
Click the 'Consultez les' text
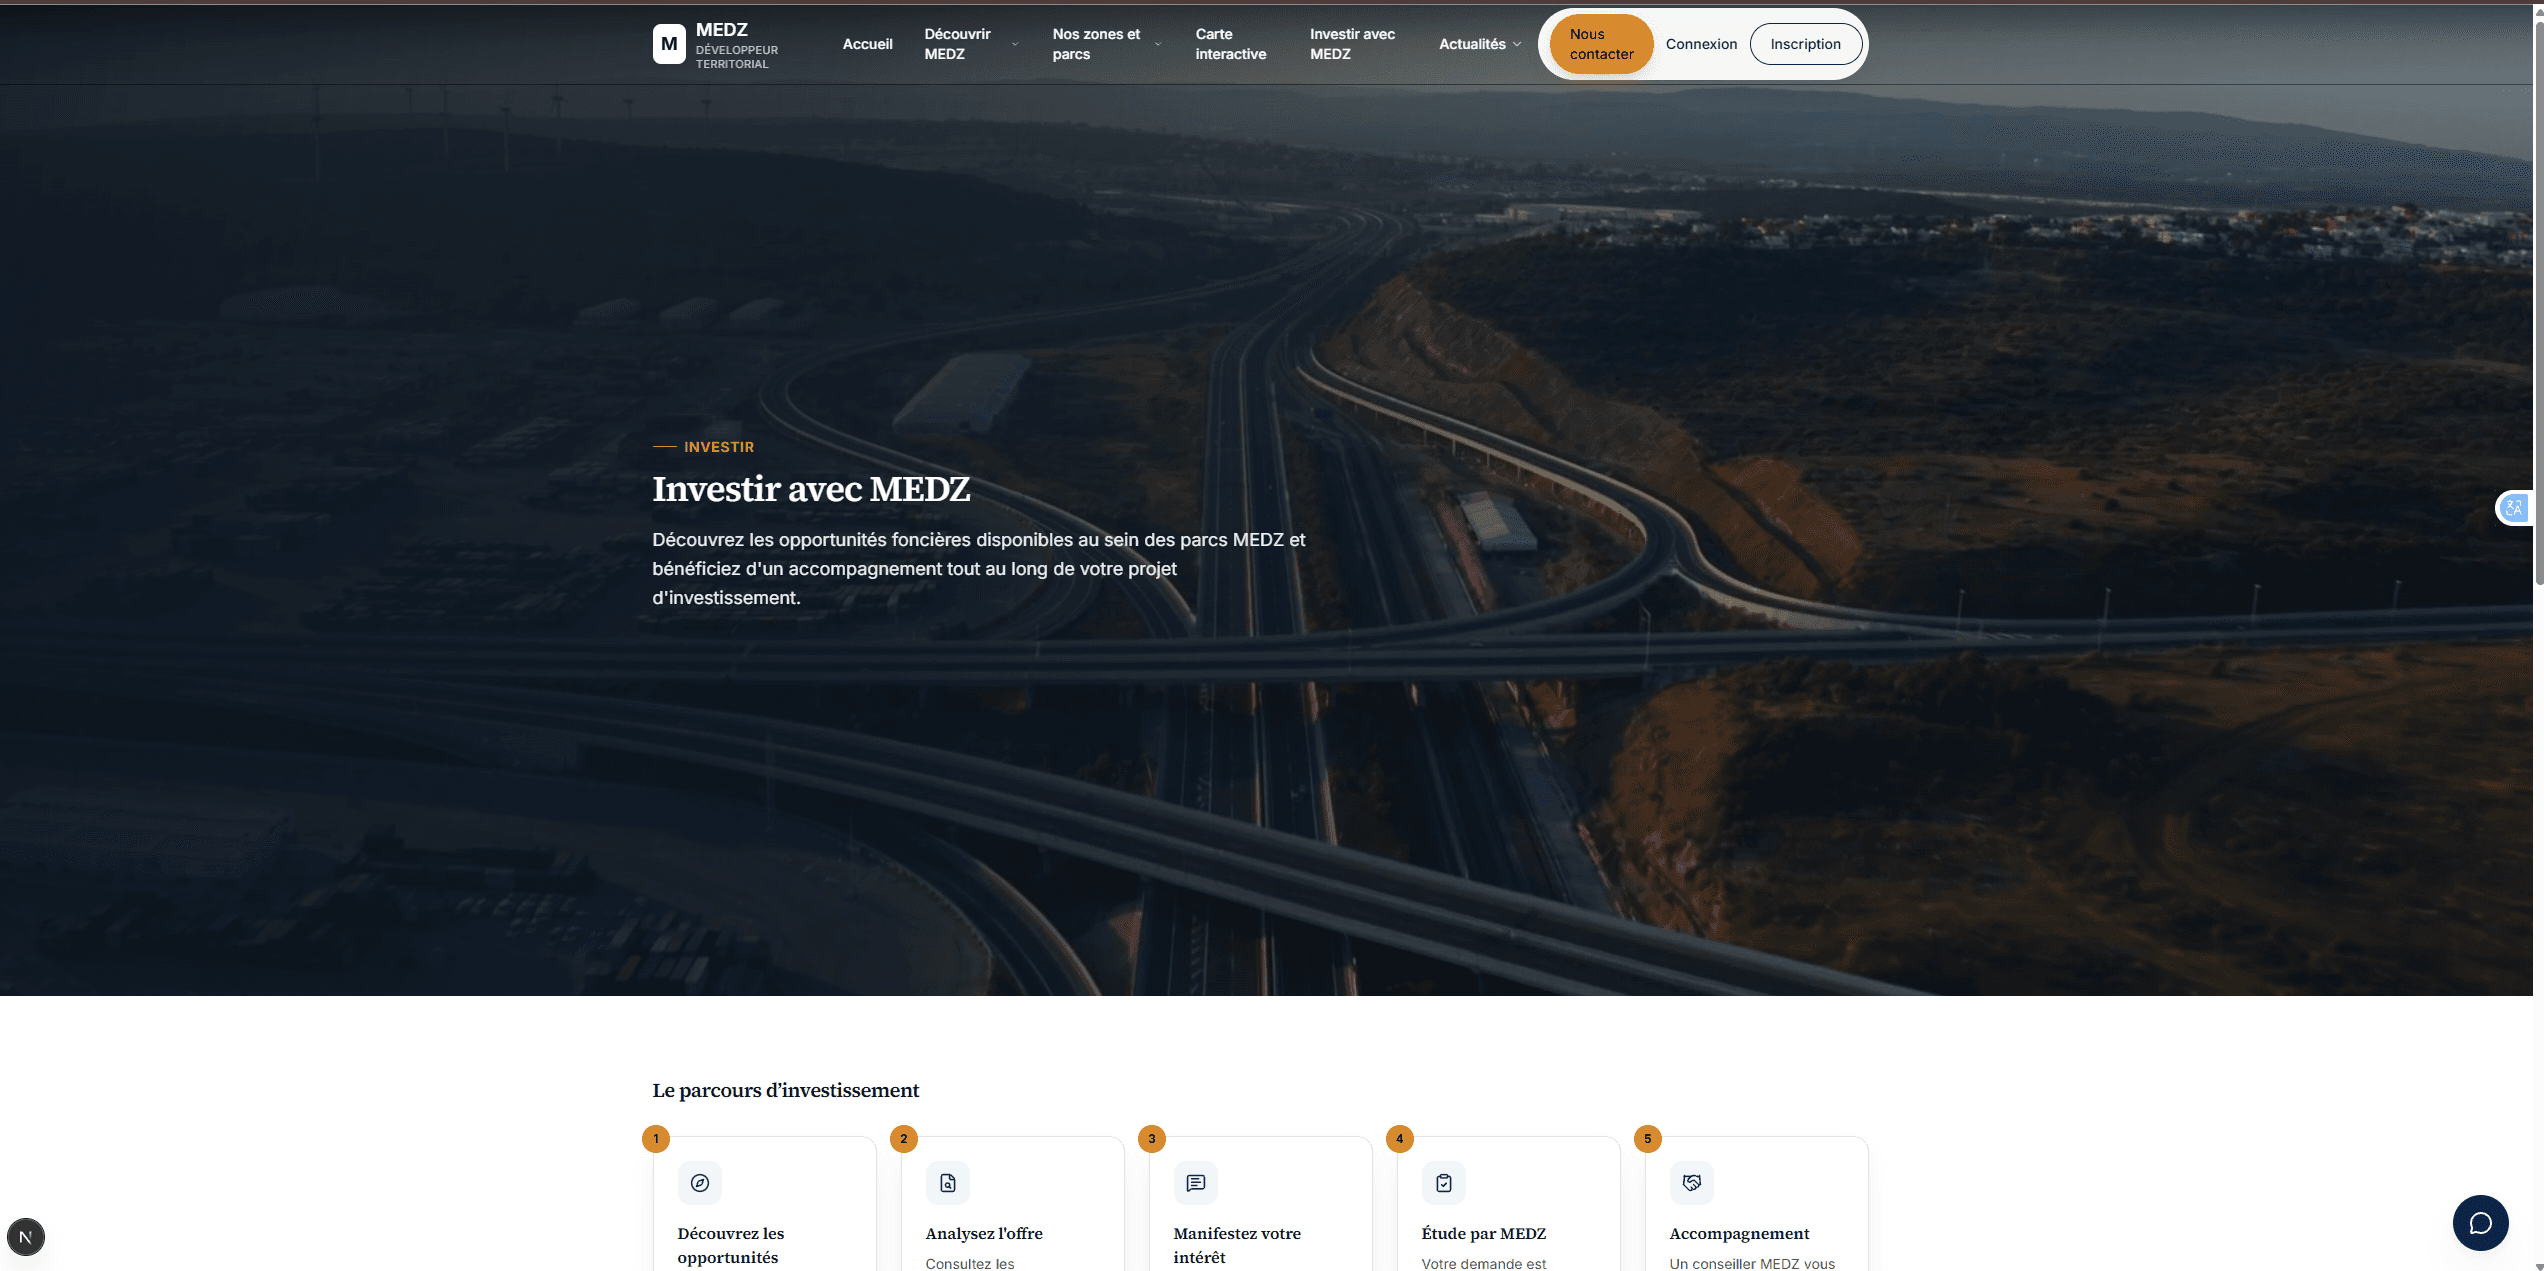970,1263
